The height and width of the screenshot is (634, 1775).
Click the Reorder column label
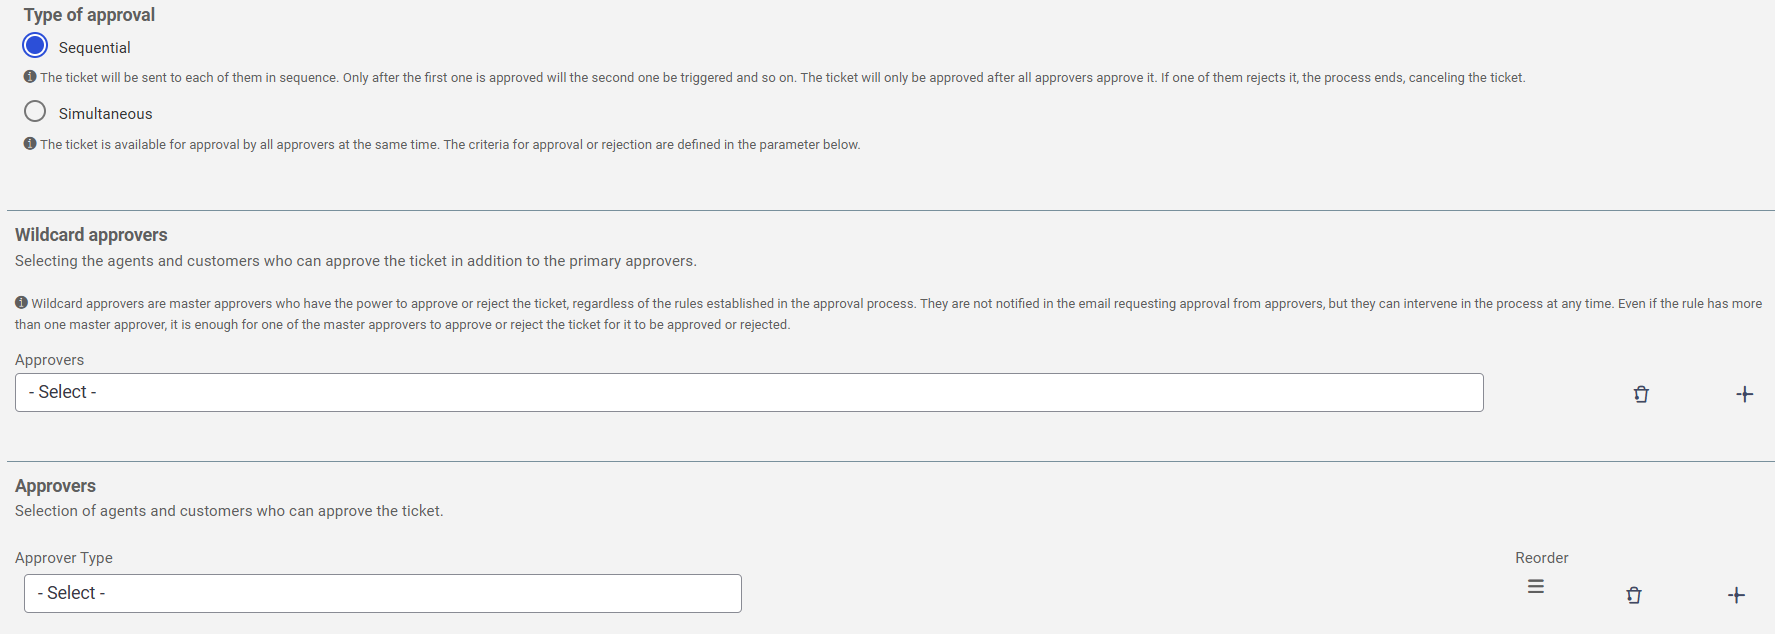tap(1541, 558)
